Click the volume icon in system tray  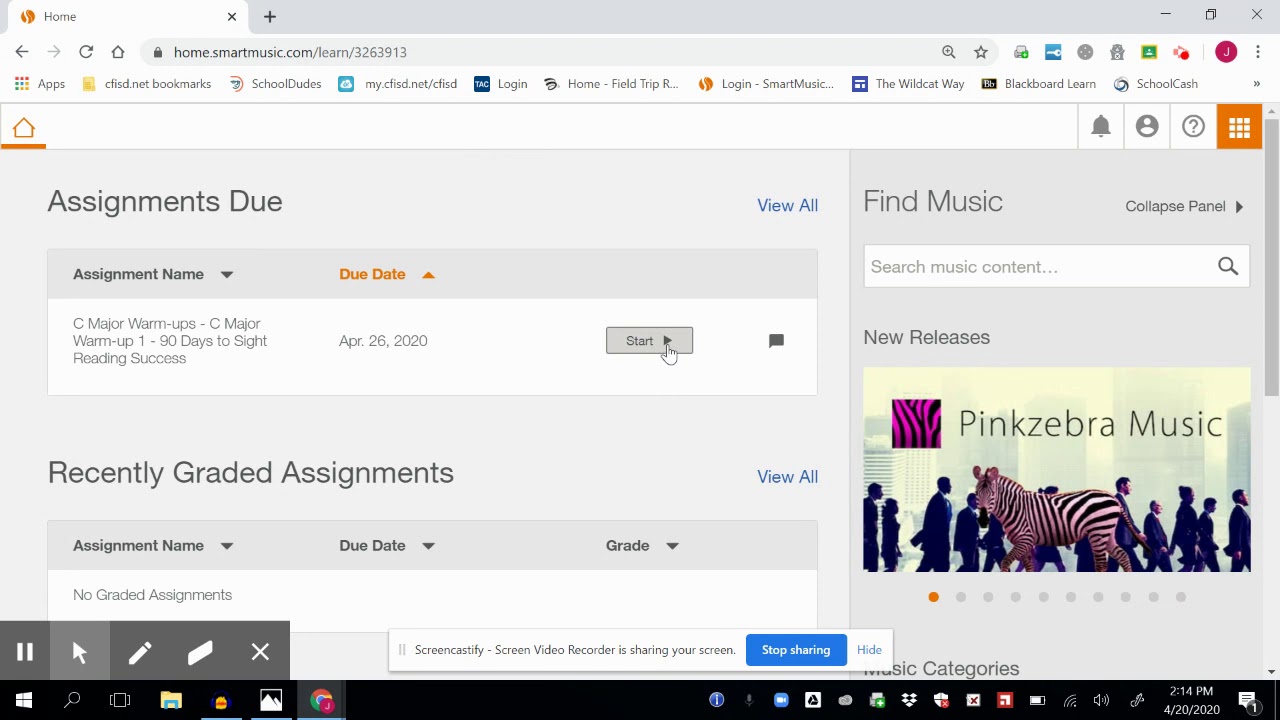(1101, 700)
